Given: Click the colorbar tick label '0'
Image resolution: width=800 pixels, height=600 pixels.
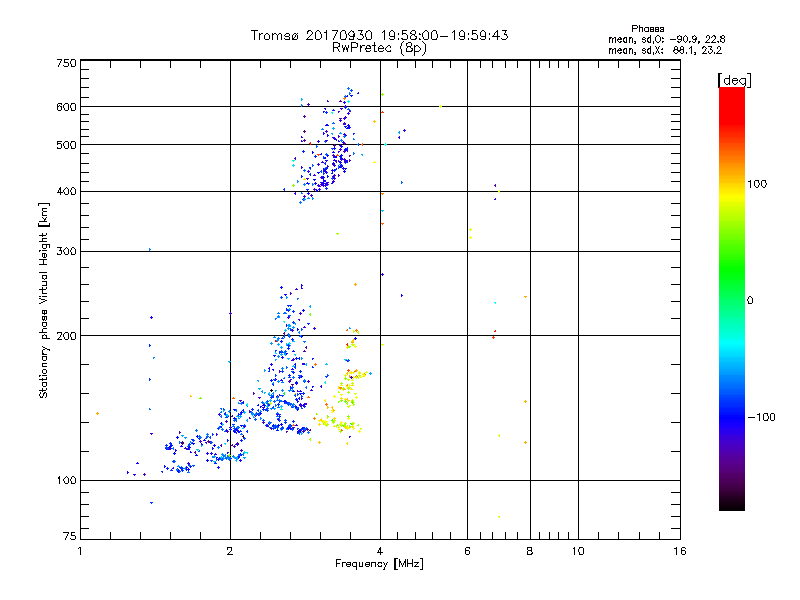Looking at the screenshot, I should [750, 300].
